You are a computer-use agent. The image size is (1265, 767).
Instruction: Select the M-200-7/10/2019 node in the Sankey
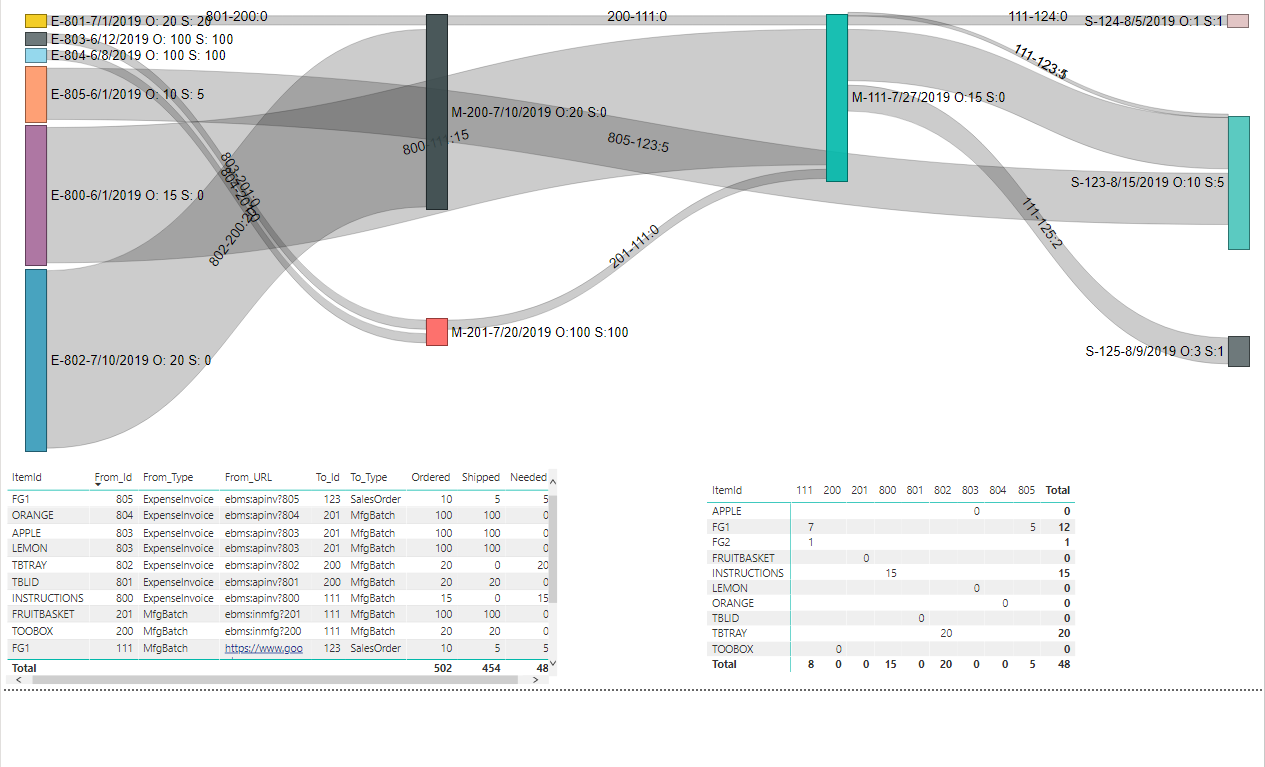click(x=437, y=110)
